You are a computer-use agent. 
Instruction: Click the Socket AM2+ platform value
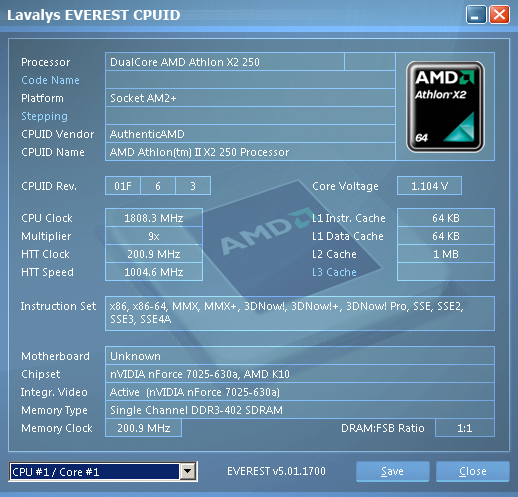(x=250, y=98)
